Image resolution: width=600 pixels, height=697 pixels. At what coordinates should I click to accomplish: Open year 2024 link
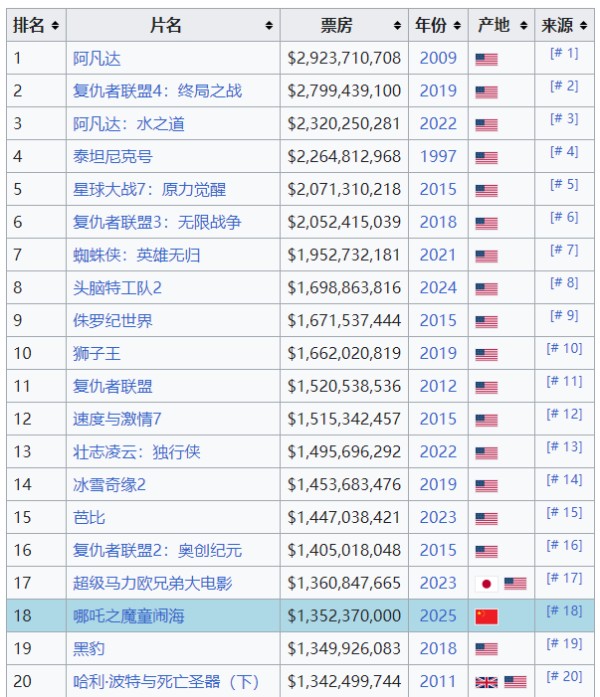point(438,288)
